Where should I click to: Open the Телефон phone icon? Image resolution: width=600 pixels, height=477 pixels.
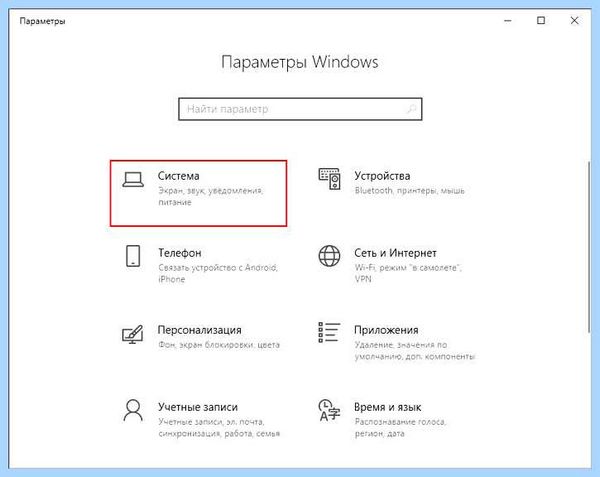coord(133,256)
